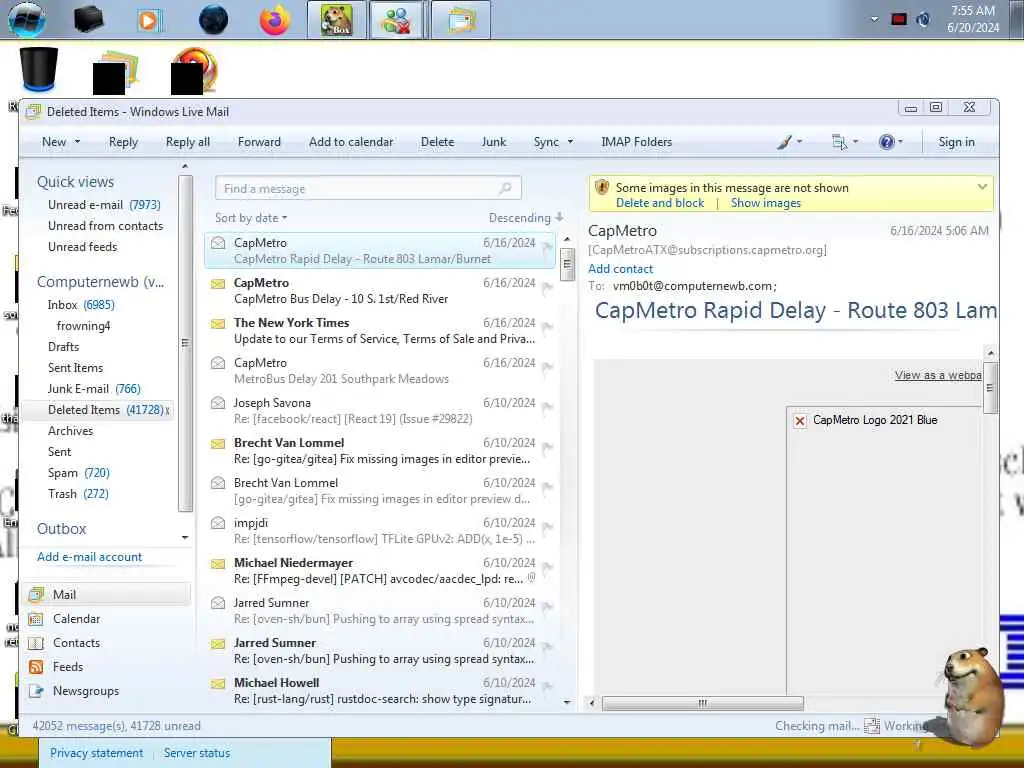Open the Unread e-mail quick view
The height and width of the screenshot is (768, 1024).
(104, 205)
